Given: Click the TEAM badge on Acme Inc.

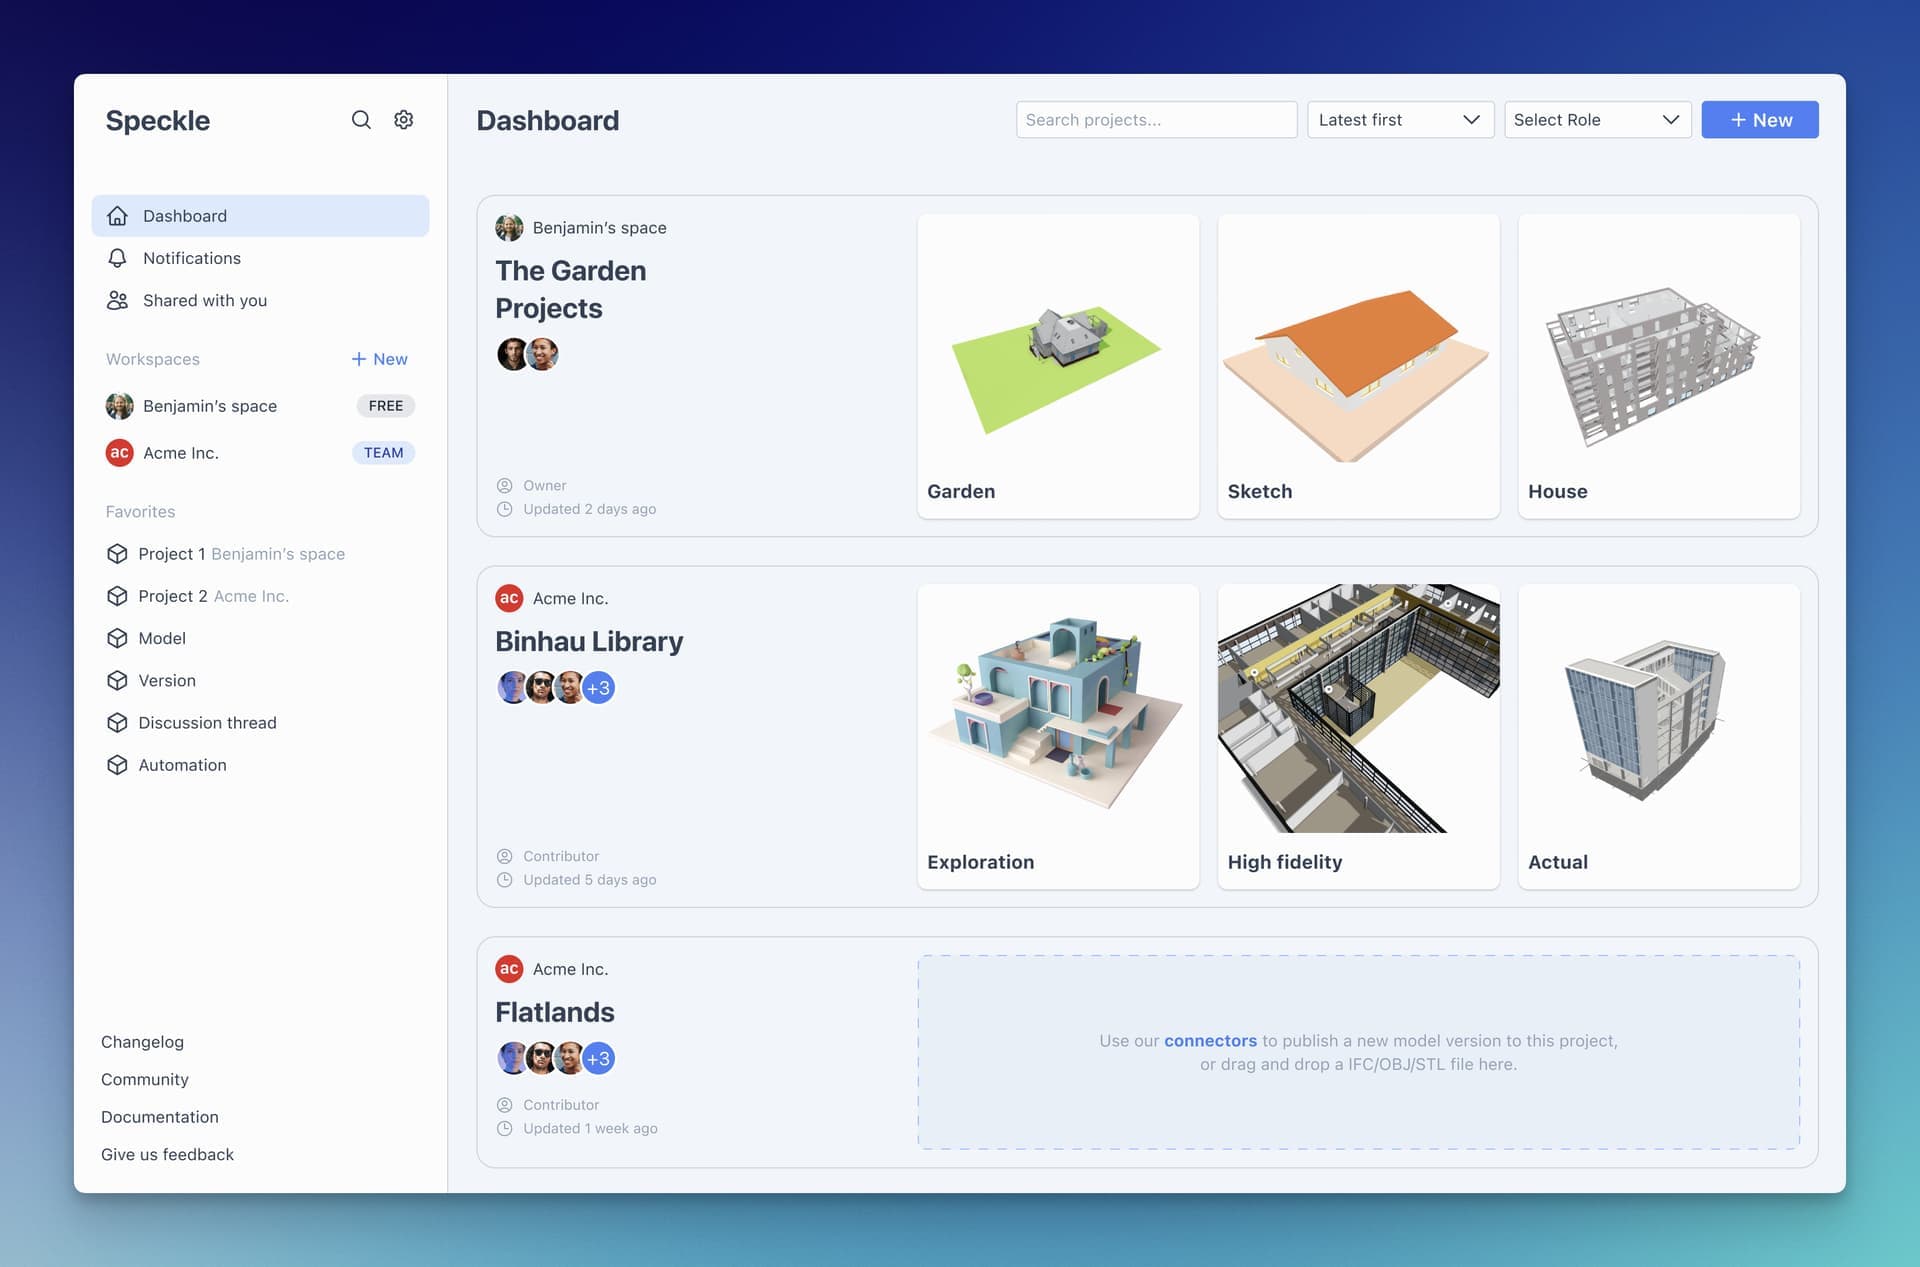Looking at the screenshot, I should click(383, 452).
